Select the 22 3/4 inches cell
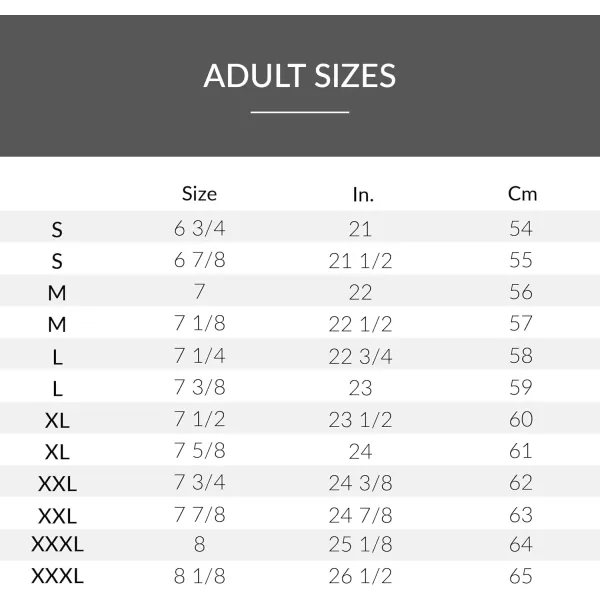The width and height of the screenshot is (600, 600). click(x=360, y=356)
